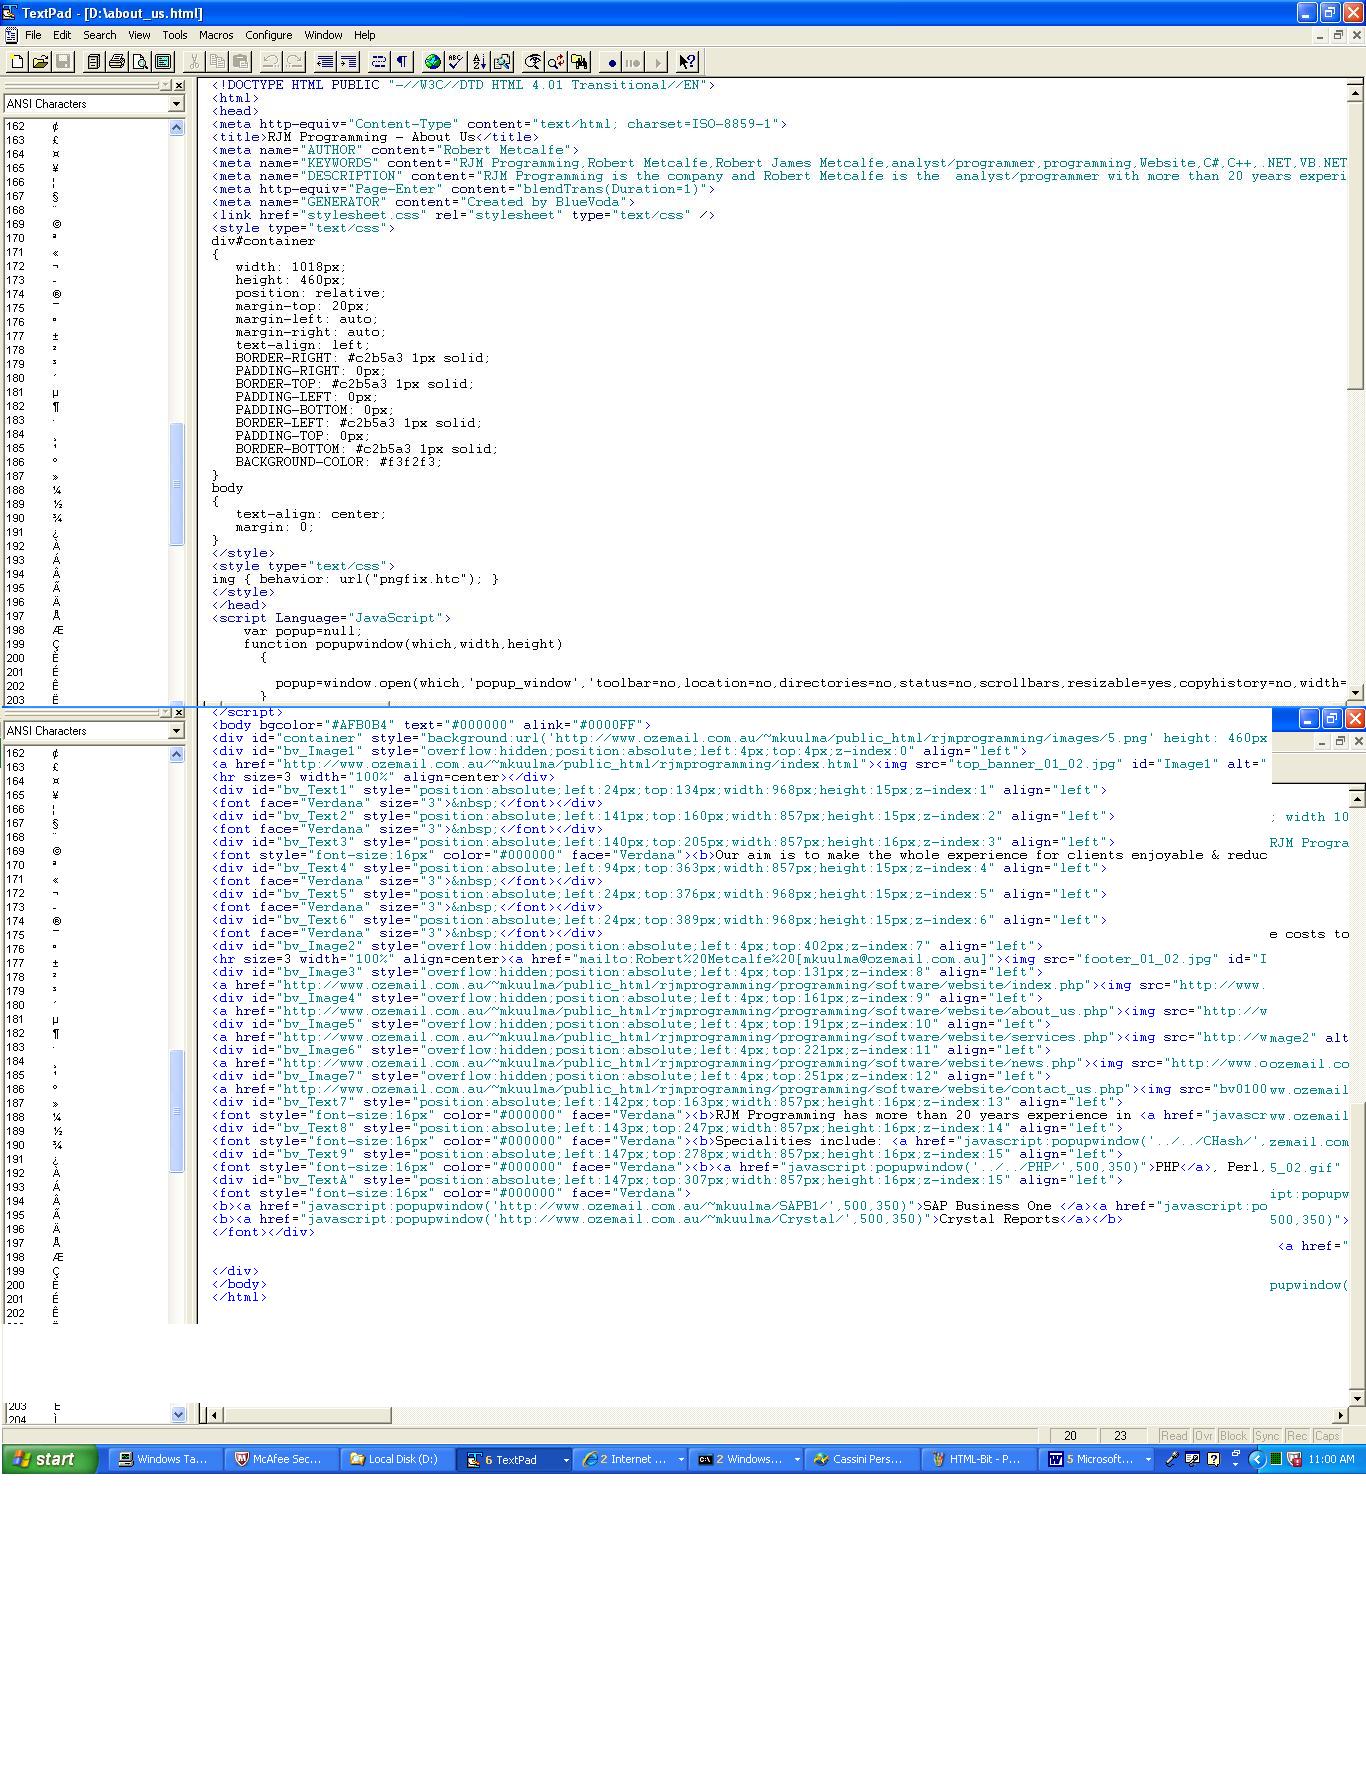
Task: Click the Cut scissors icon
Action: click(x=194, y=62)
